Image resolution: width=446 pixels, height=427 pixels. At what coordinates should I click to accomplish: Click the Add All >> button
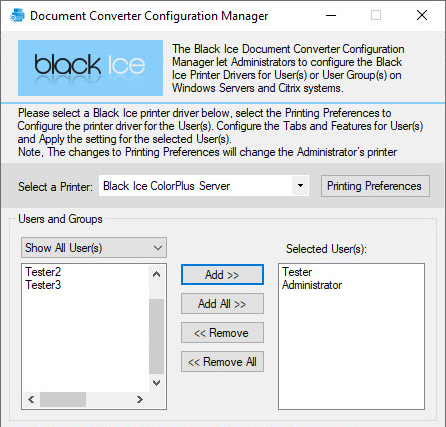222,304
